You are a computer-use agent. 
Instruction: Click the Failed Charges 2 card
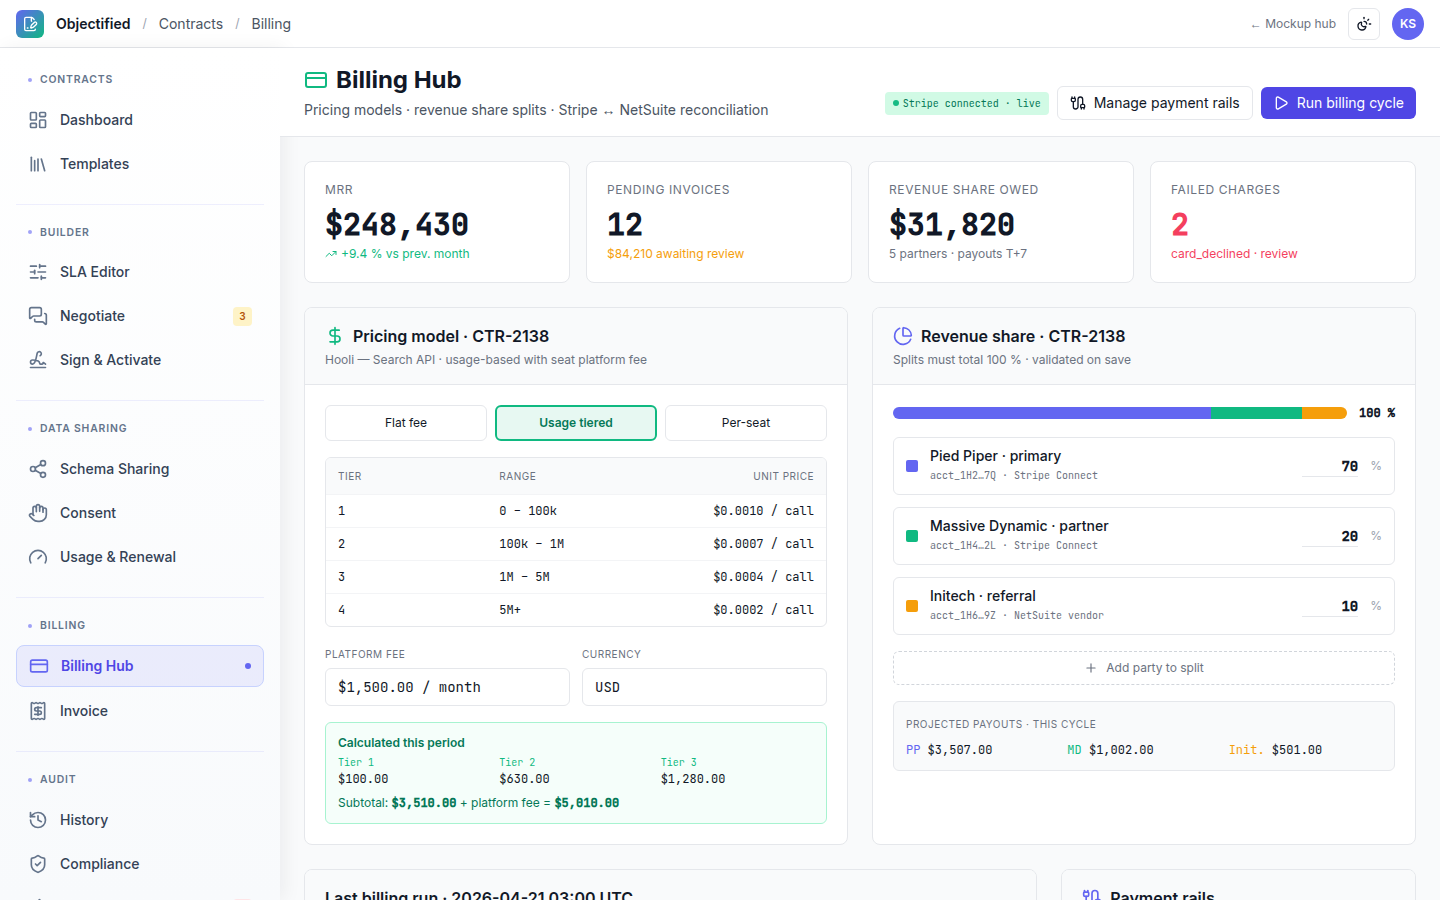point(1283,222)
